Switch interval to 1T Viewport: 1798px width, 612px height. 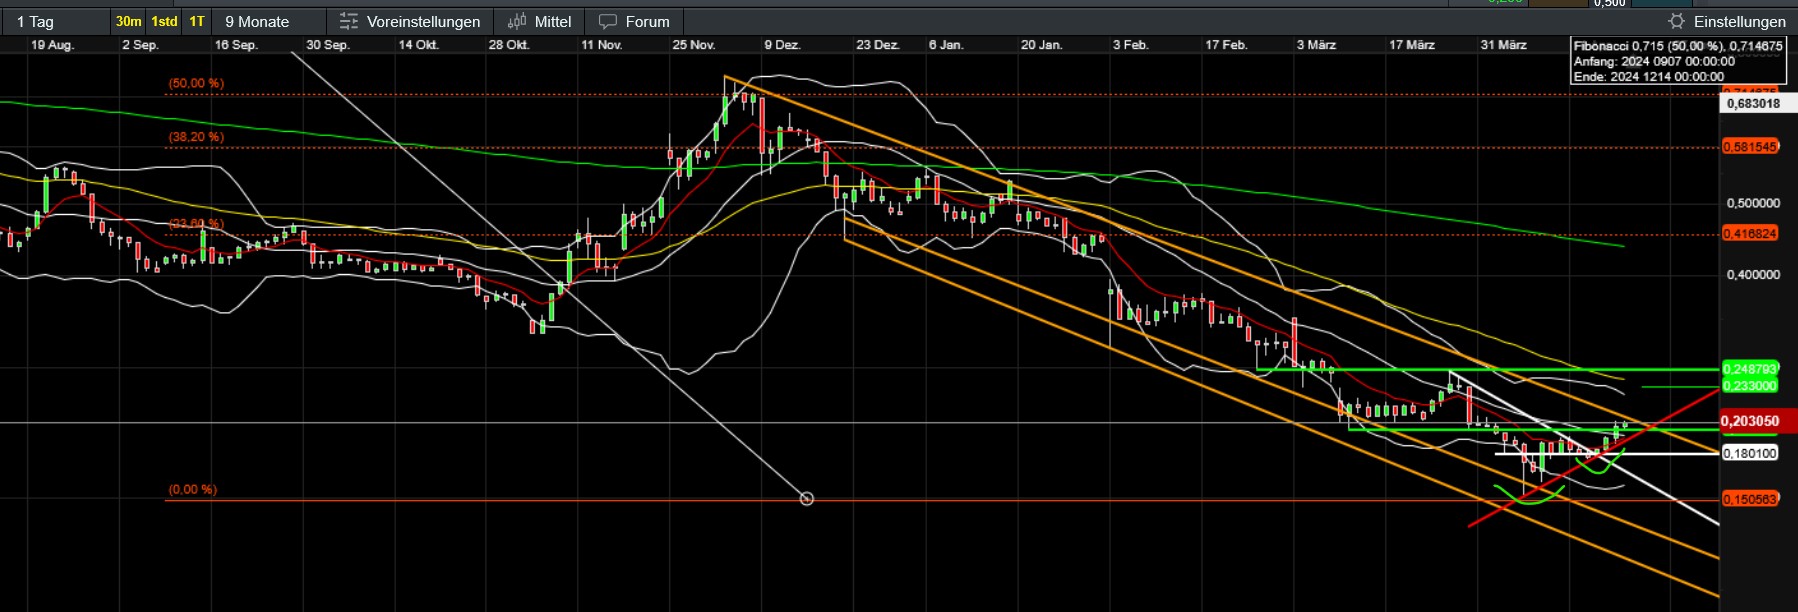click(197, 21)
